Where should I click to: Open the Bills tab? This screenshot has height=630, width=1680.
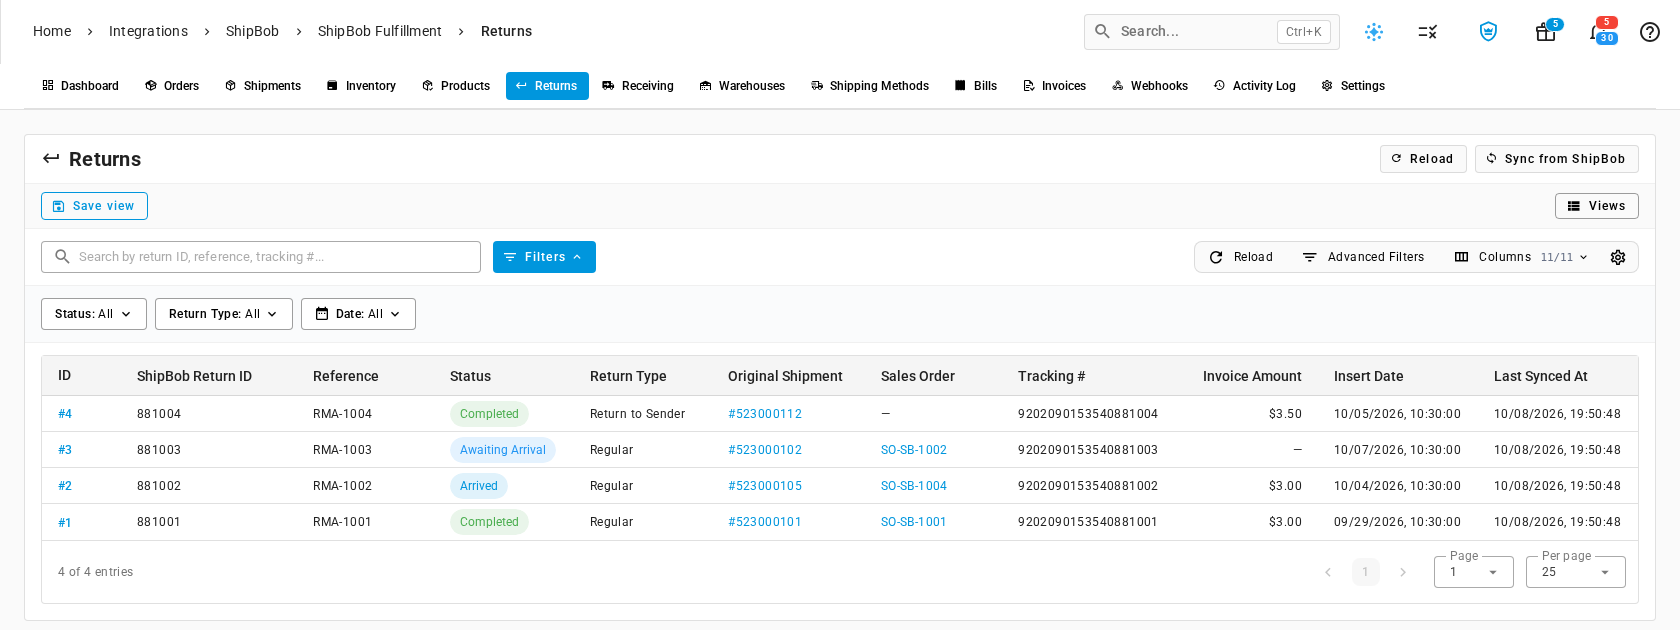tap(976, 86)
